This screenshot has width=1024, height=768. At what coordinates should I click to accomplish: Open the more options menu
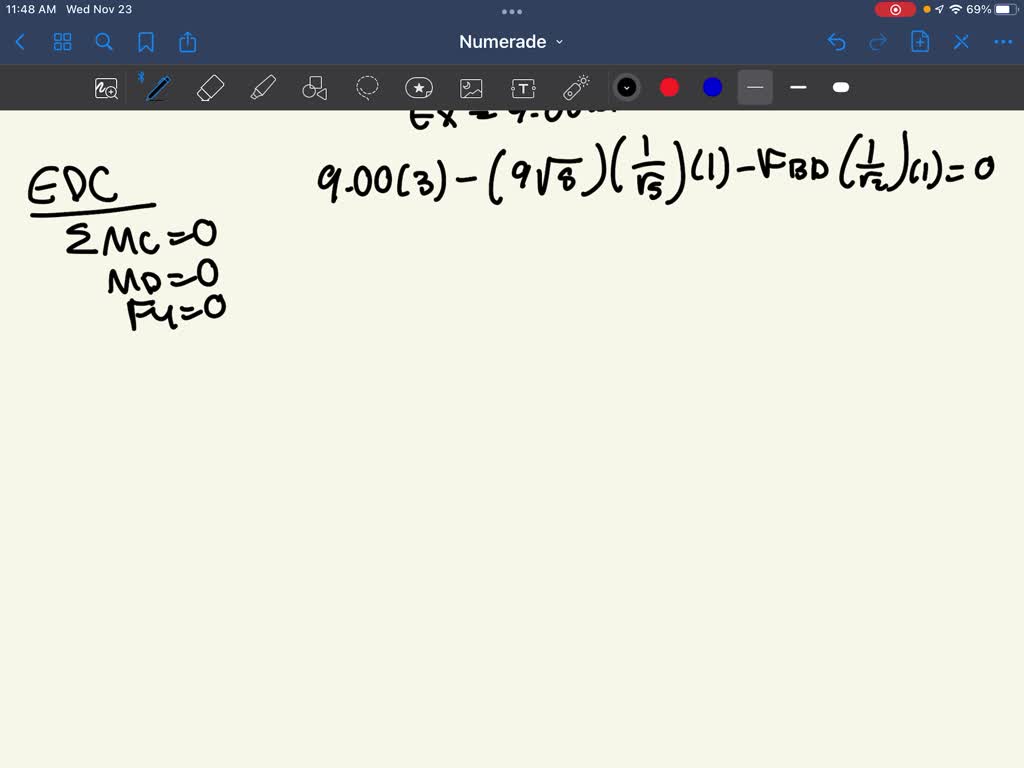(x=1003, y=42)
